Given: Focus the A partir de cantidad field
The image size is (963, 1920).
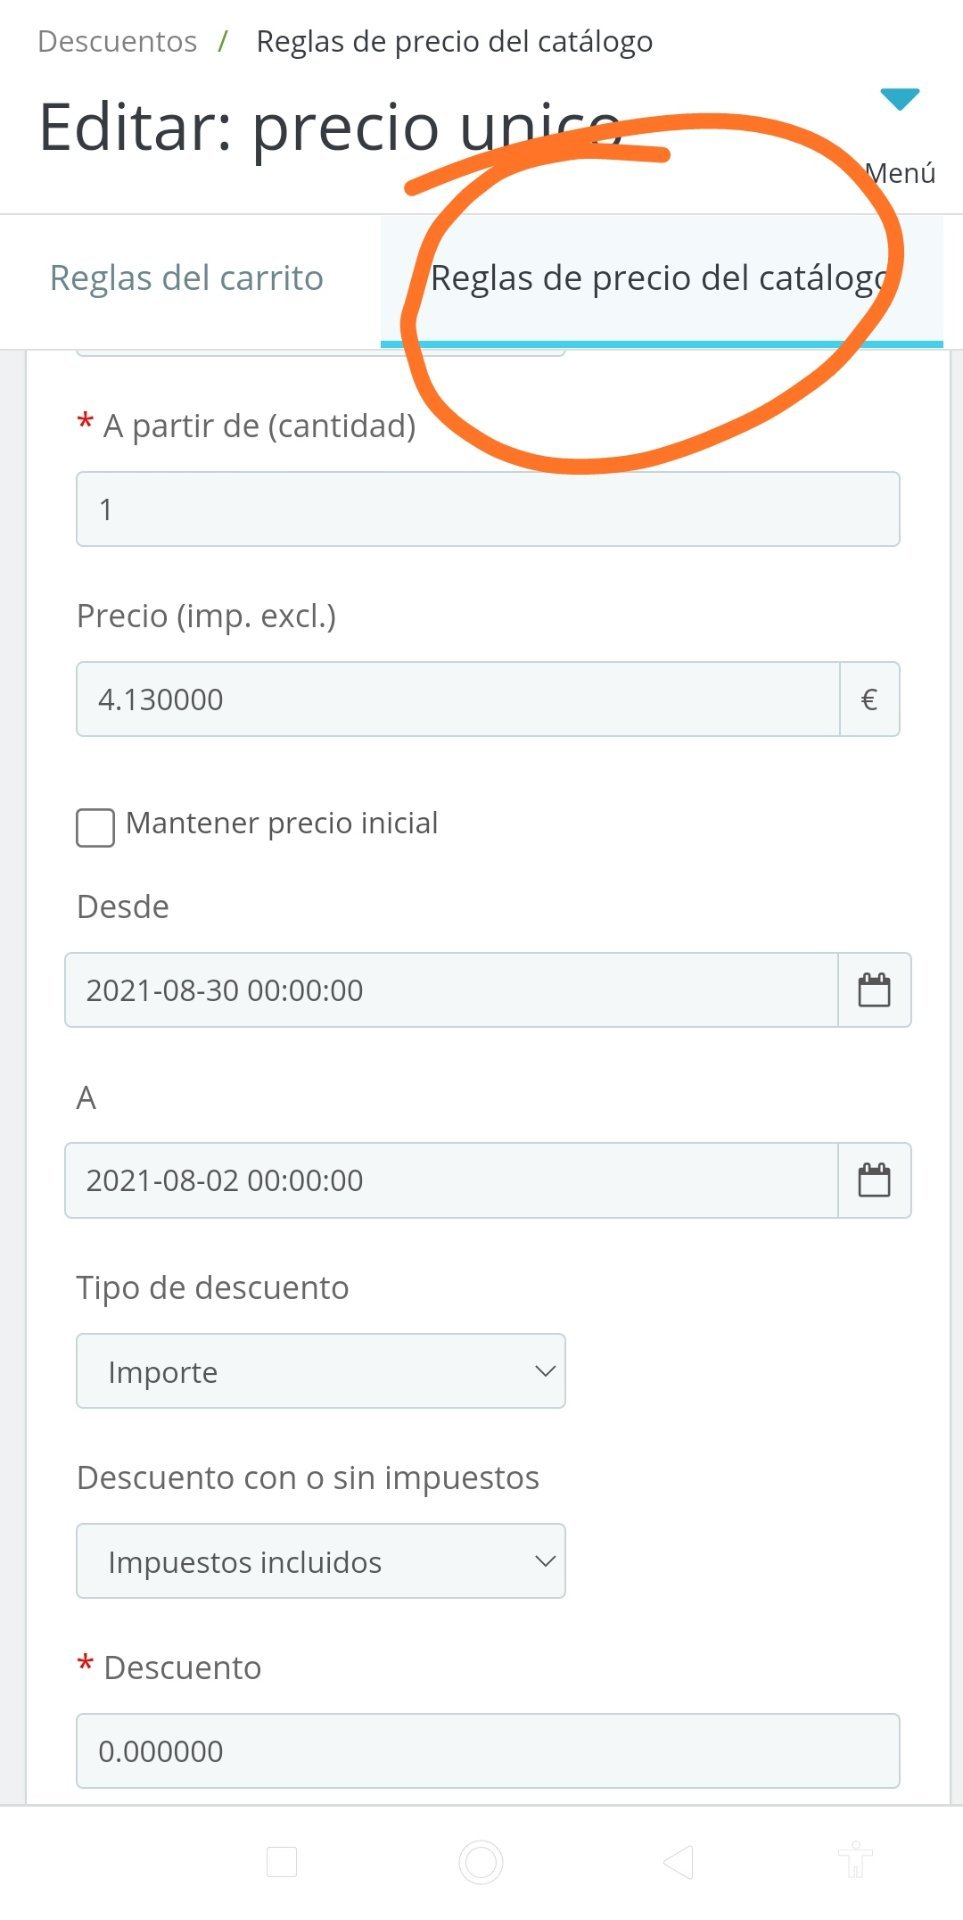Looking at the screenshot, I should coord(487,509).
